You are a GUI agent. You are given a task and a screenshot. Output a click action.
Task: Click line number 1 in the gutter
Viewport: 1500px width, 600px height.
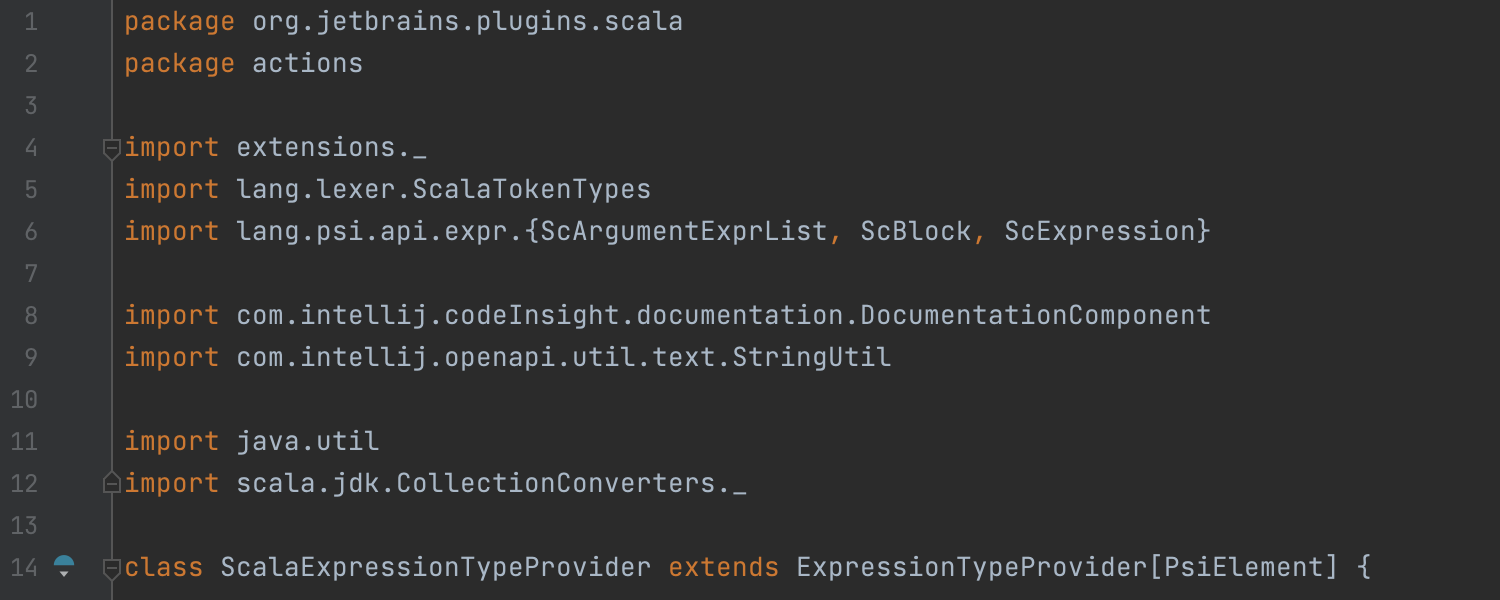click(x=30, y=22)
